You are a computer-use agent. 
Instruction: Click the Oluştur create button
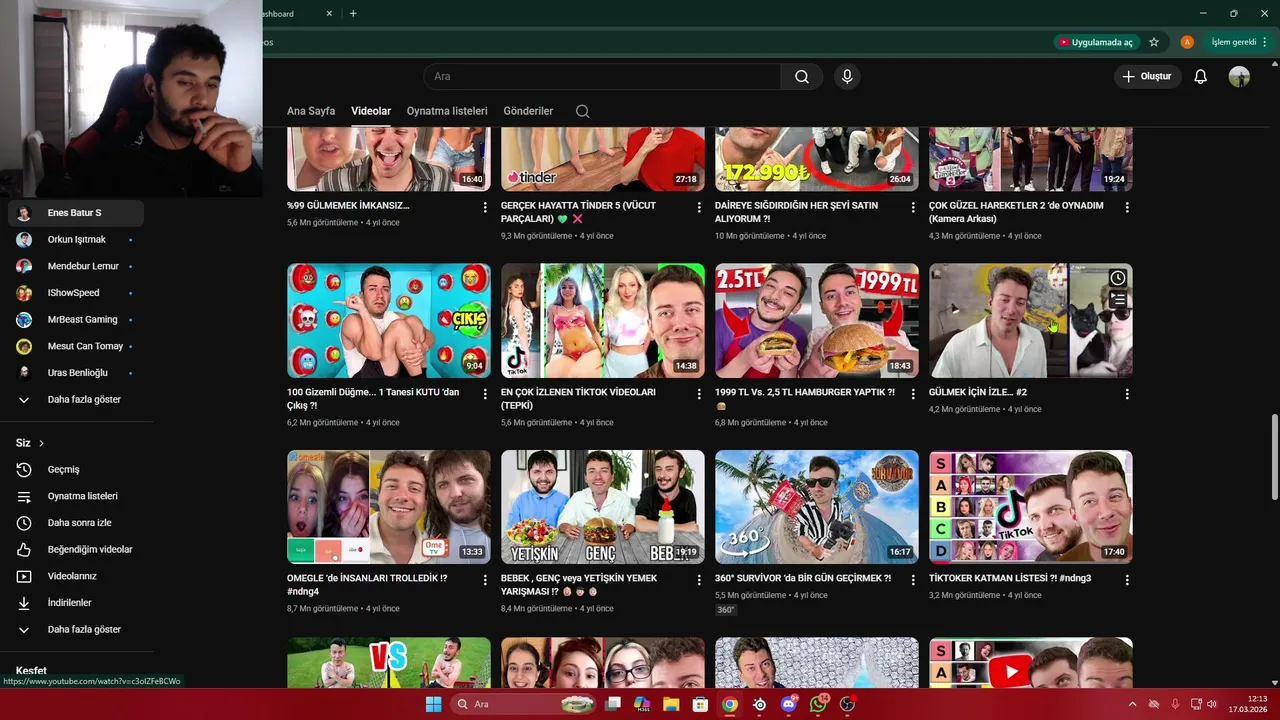(x=1147, y=77)
